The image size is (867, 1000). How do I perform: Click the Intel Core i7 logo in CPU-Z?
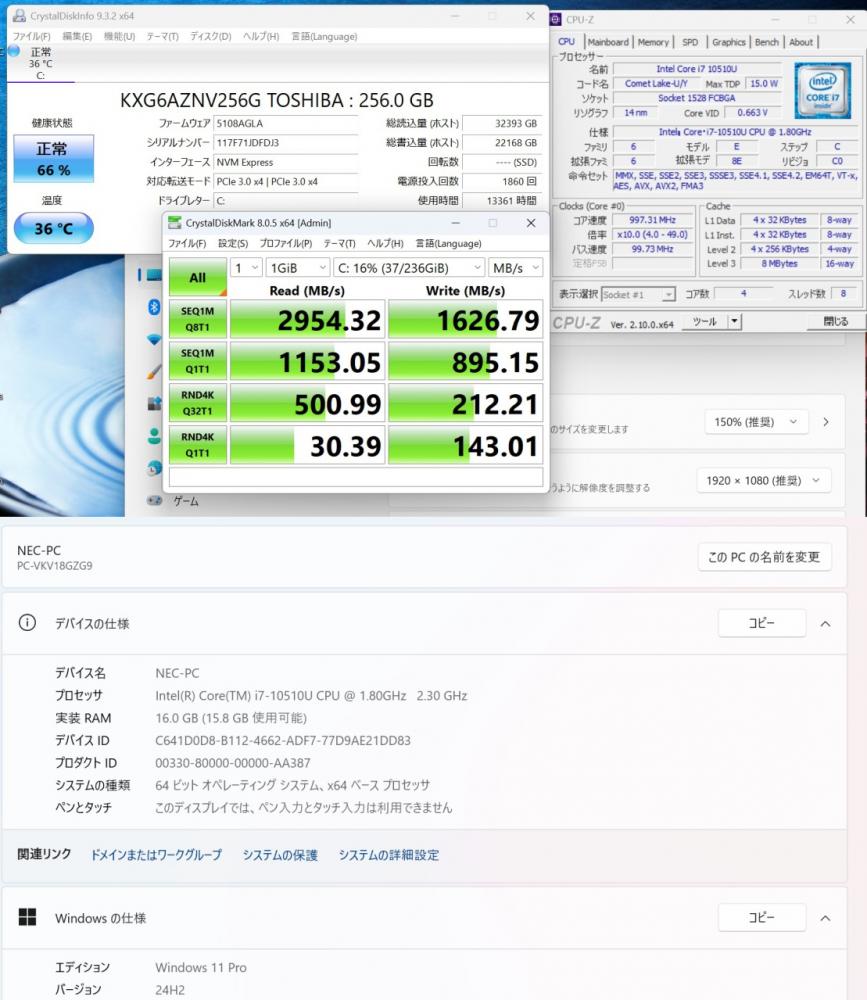tap(822, 90)
